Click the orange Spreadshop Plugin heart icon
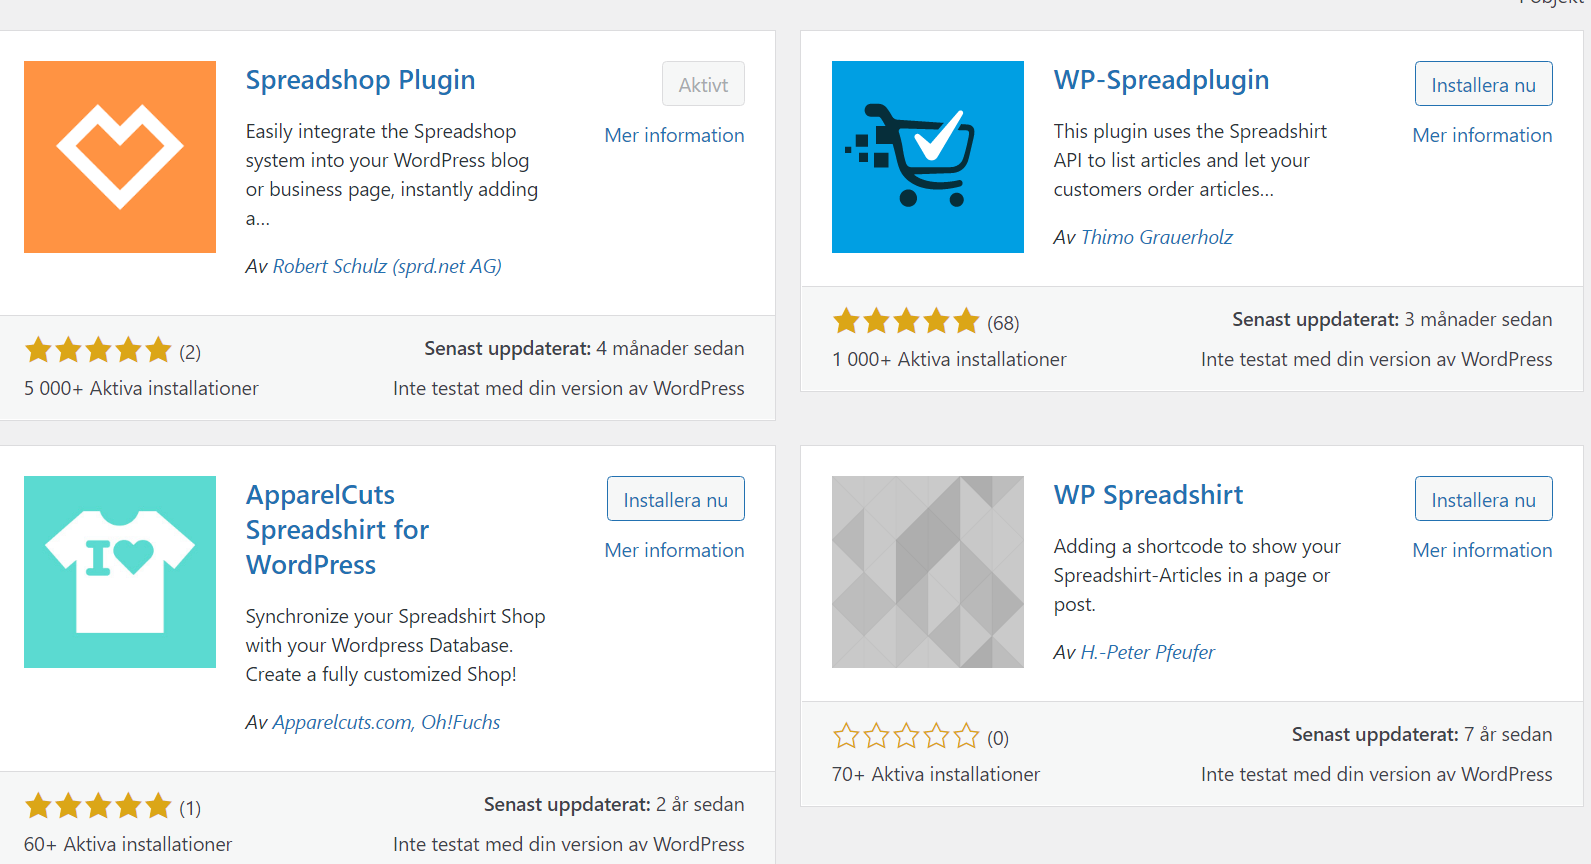This screenshot has width=1591, height=864. [120, 157]
